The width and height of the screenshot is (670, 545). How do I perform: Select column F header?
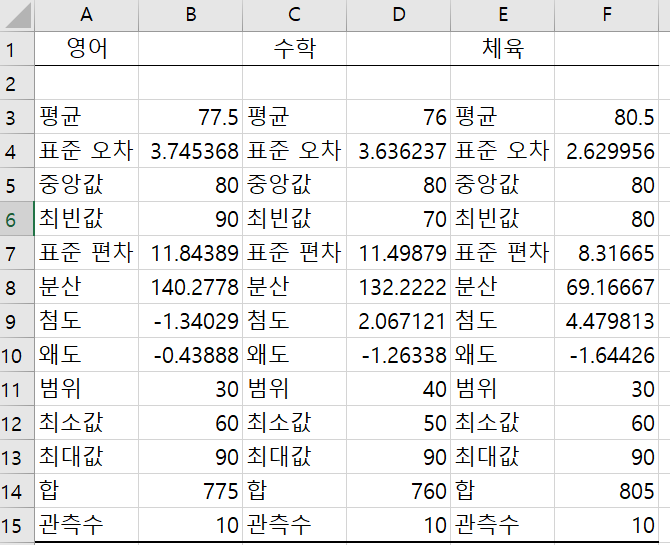[606, 15]
